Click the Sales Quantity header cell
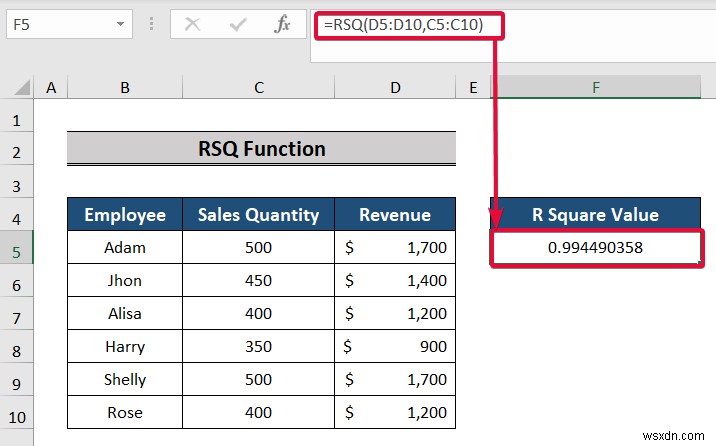 pyautogui.click(x=258, y=214)
